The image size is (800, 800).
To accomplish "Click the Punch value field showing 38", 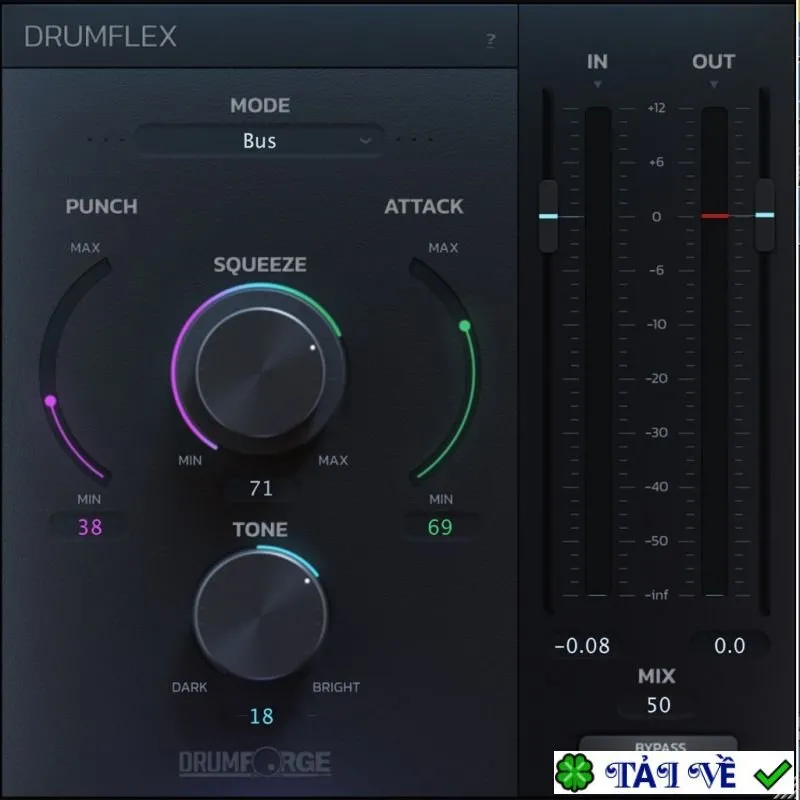I will [x=90, y=527].
